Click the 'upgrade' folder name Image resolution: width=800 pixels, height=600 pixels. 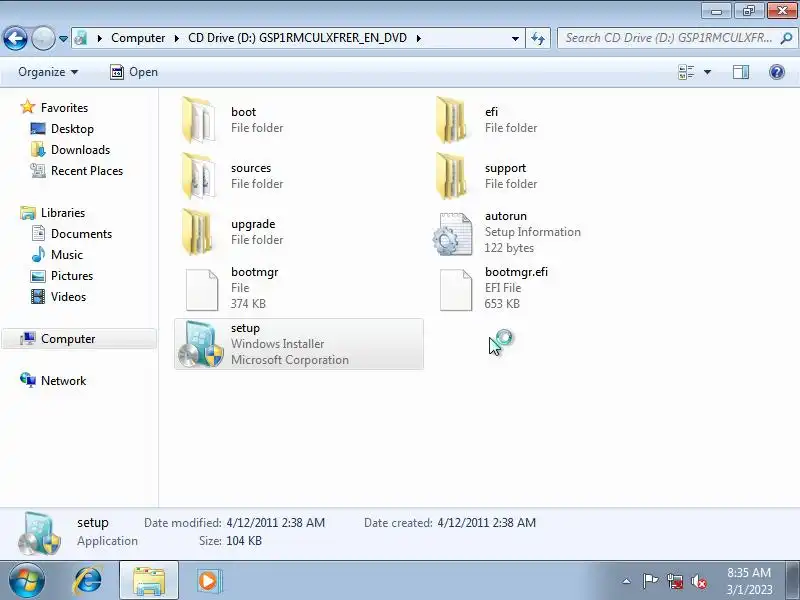(x=253, y=224)
